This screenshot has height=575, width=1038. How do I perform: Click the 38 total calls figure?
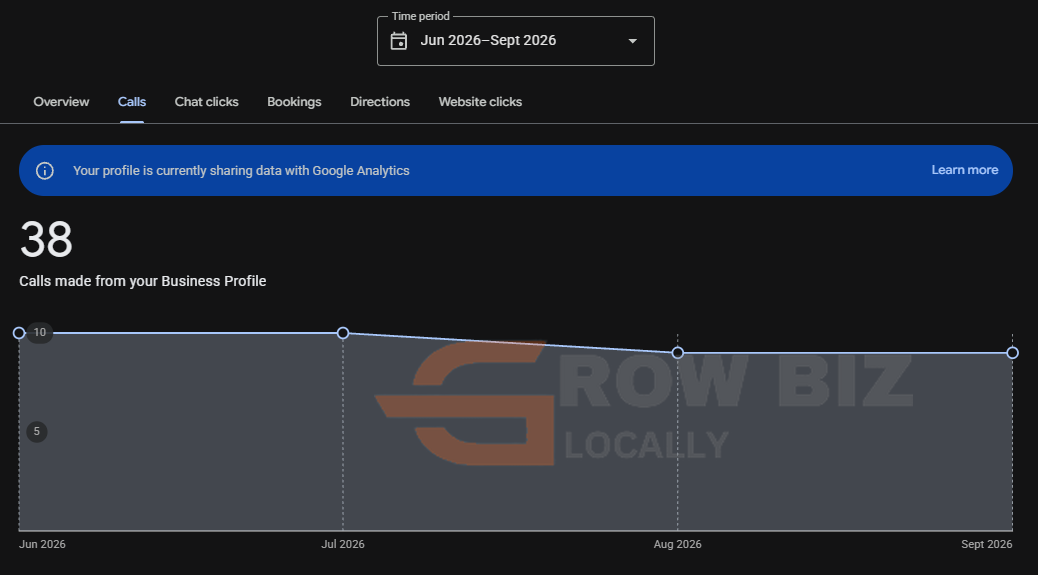(x=46, y=240)
